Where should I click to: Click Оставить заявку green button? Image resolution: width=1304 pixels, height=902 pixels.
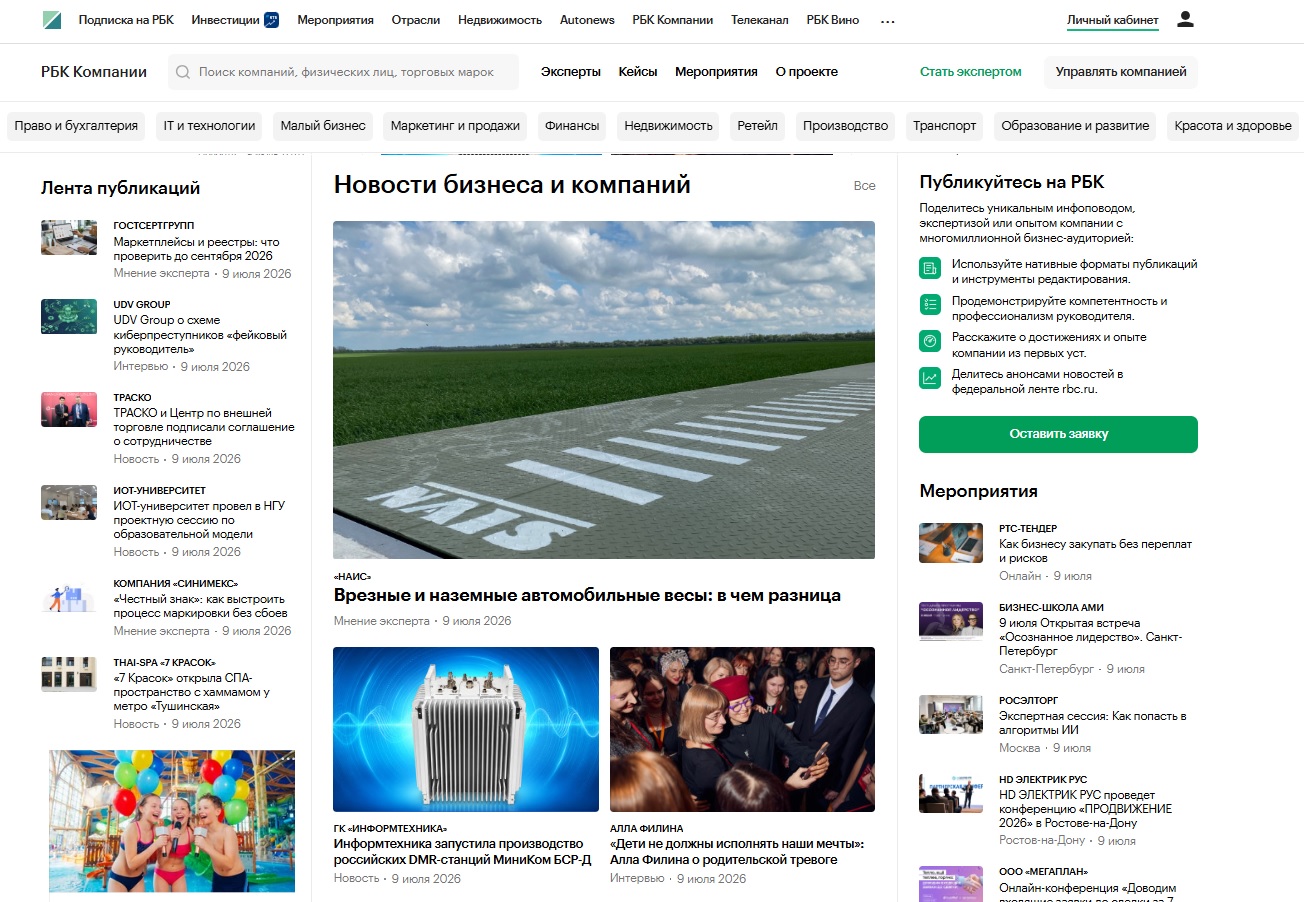1058,434
